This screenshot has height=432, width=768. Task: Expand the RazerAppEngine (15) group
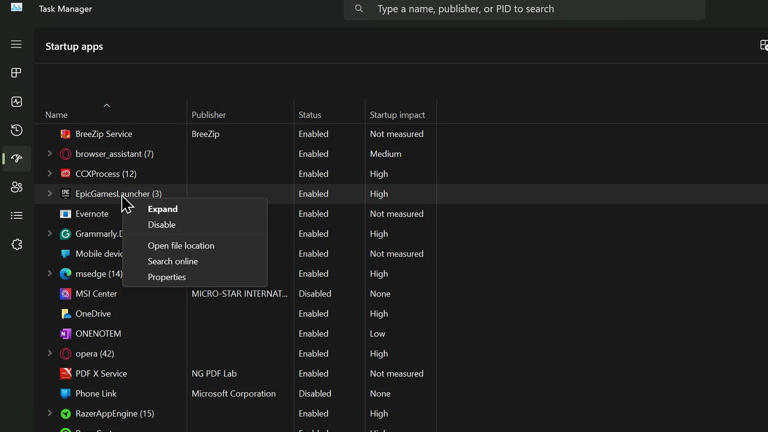tap(50, 414)
